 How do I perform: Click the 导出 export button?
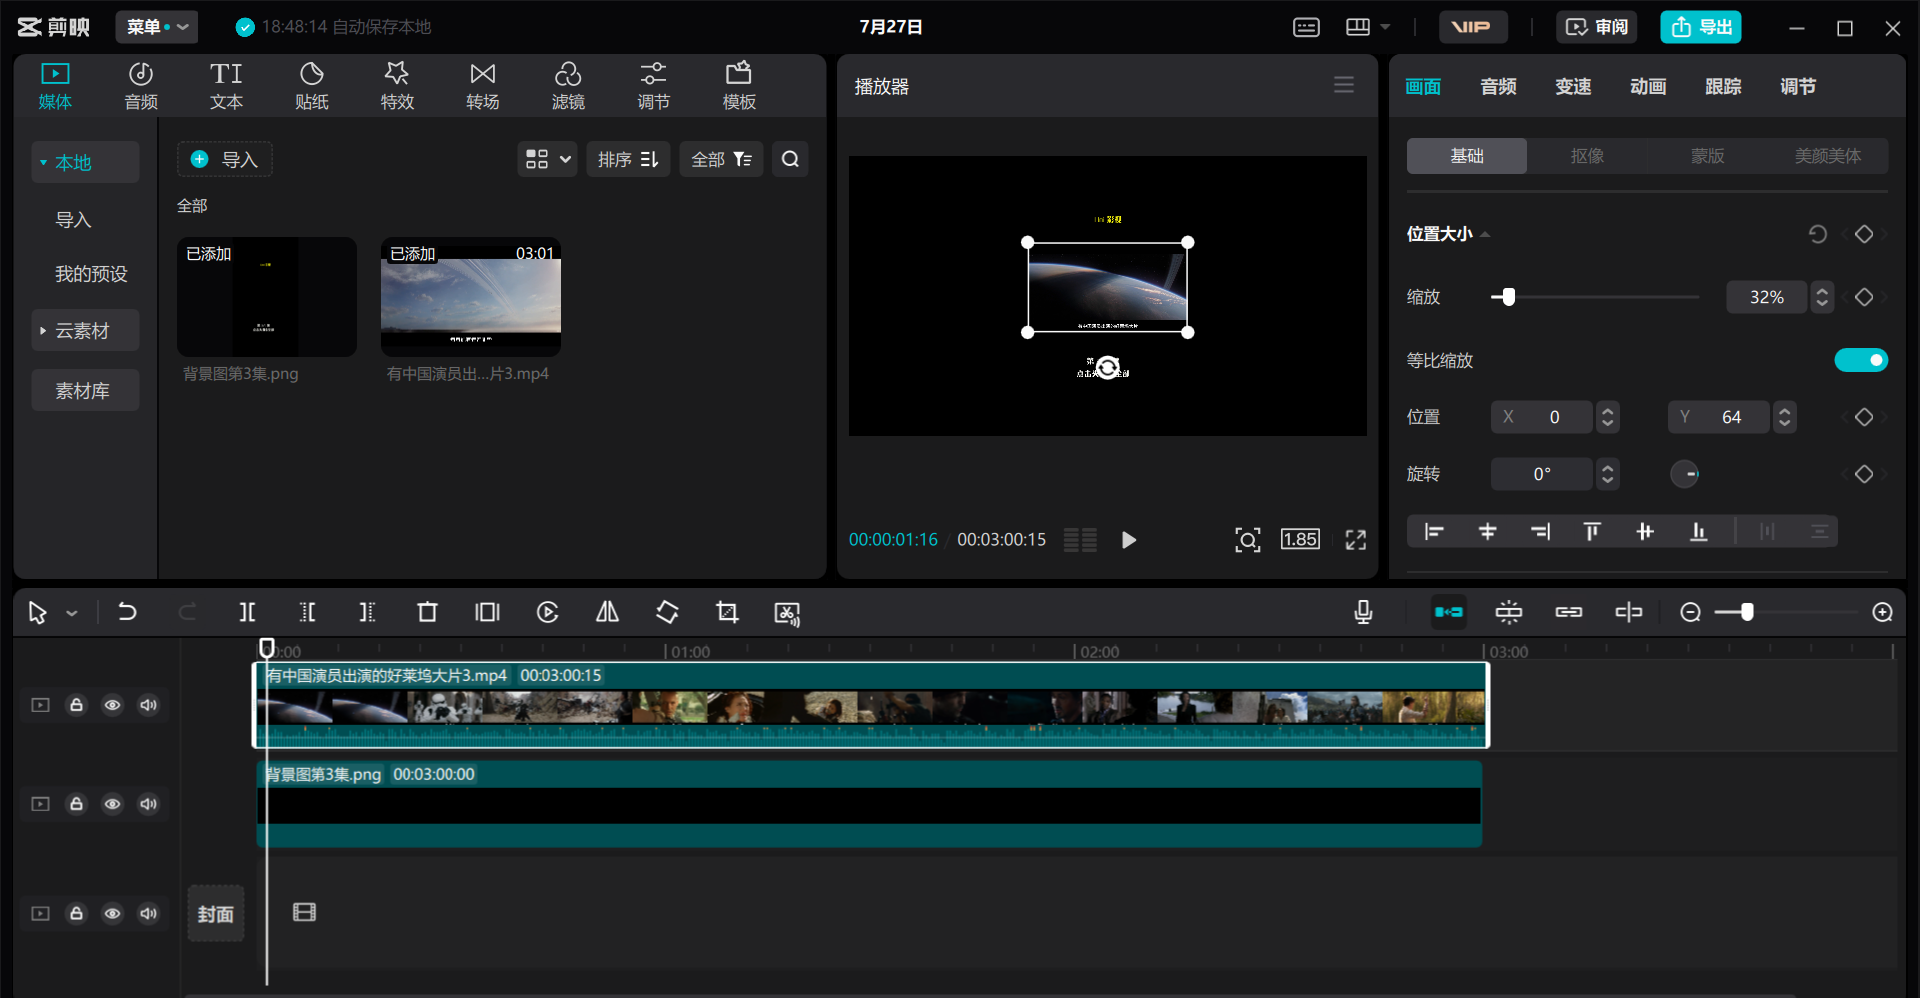[x=1701, y=27]
